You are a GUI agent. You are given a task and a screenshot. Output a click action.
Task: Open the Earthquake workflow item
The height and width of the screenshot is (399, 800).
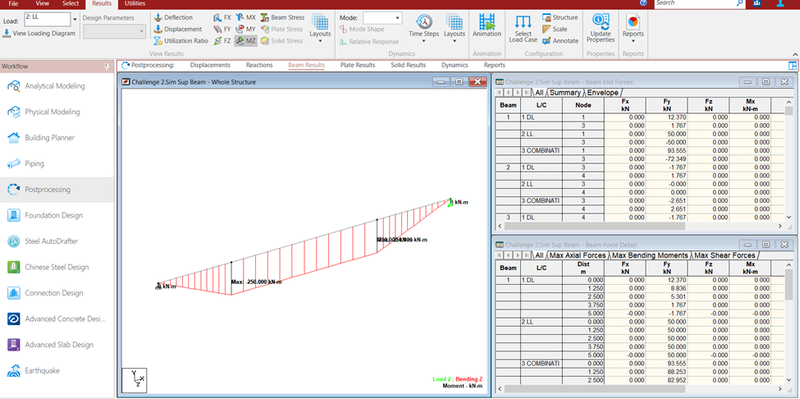pyautogui.click(x=42, y=370)
